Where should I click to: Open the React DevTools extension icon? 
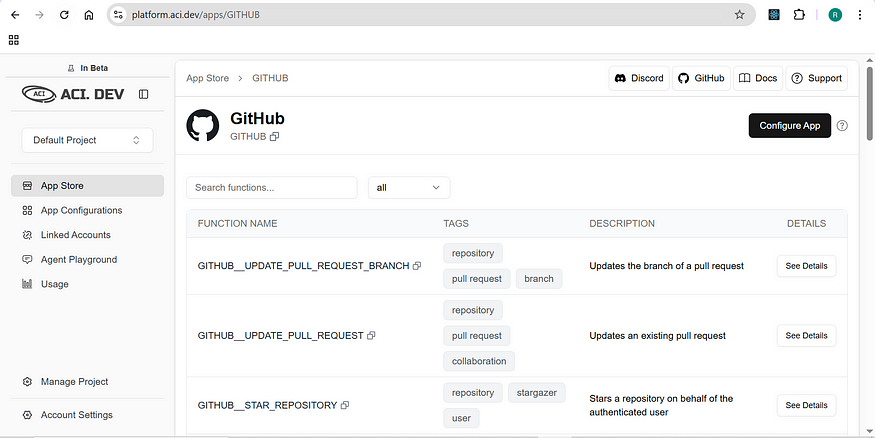(774, 15)
